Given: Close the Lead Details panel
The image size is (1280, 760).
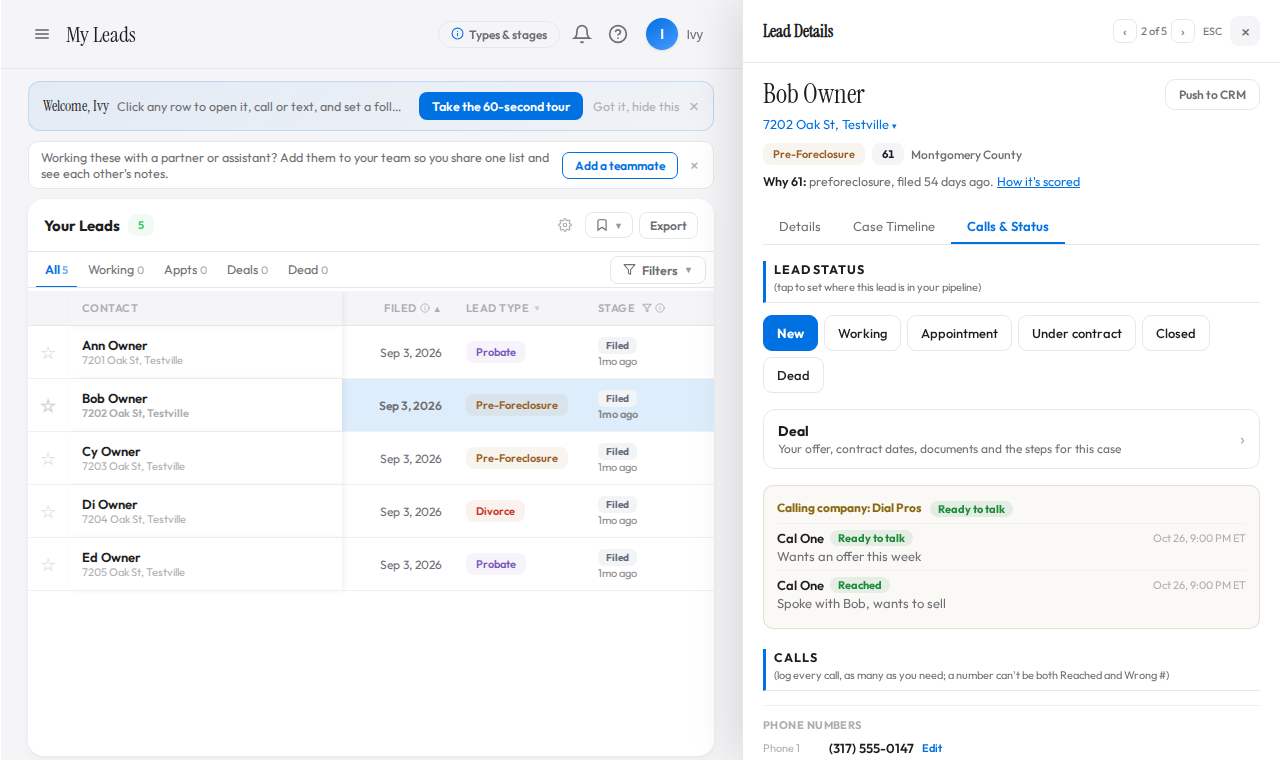Looking at the screenshot, I should click(x=1245, y=31).
